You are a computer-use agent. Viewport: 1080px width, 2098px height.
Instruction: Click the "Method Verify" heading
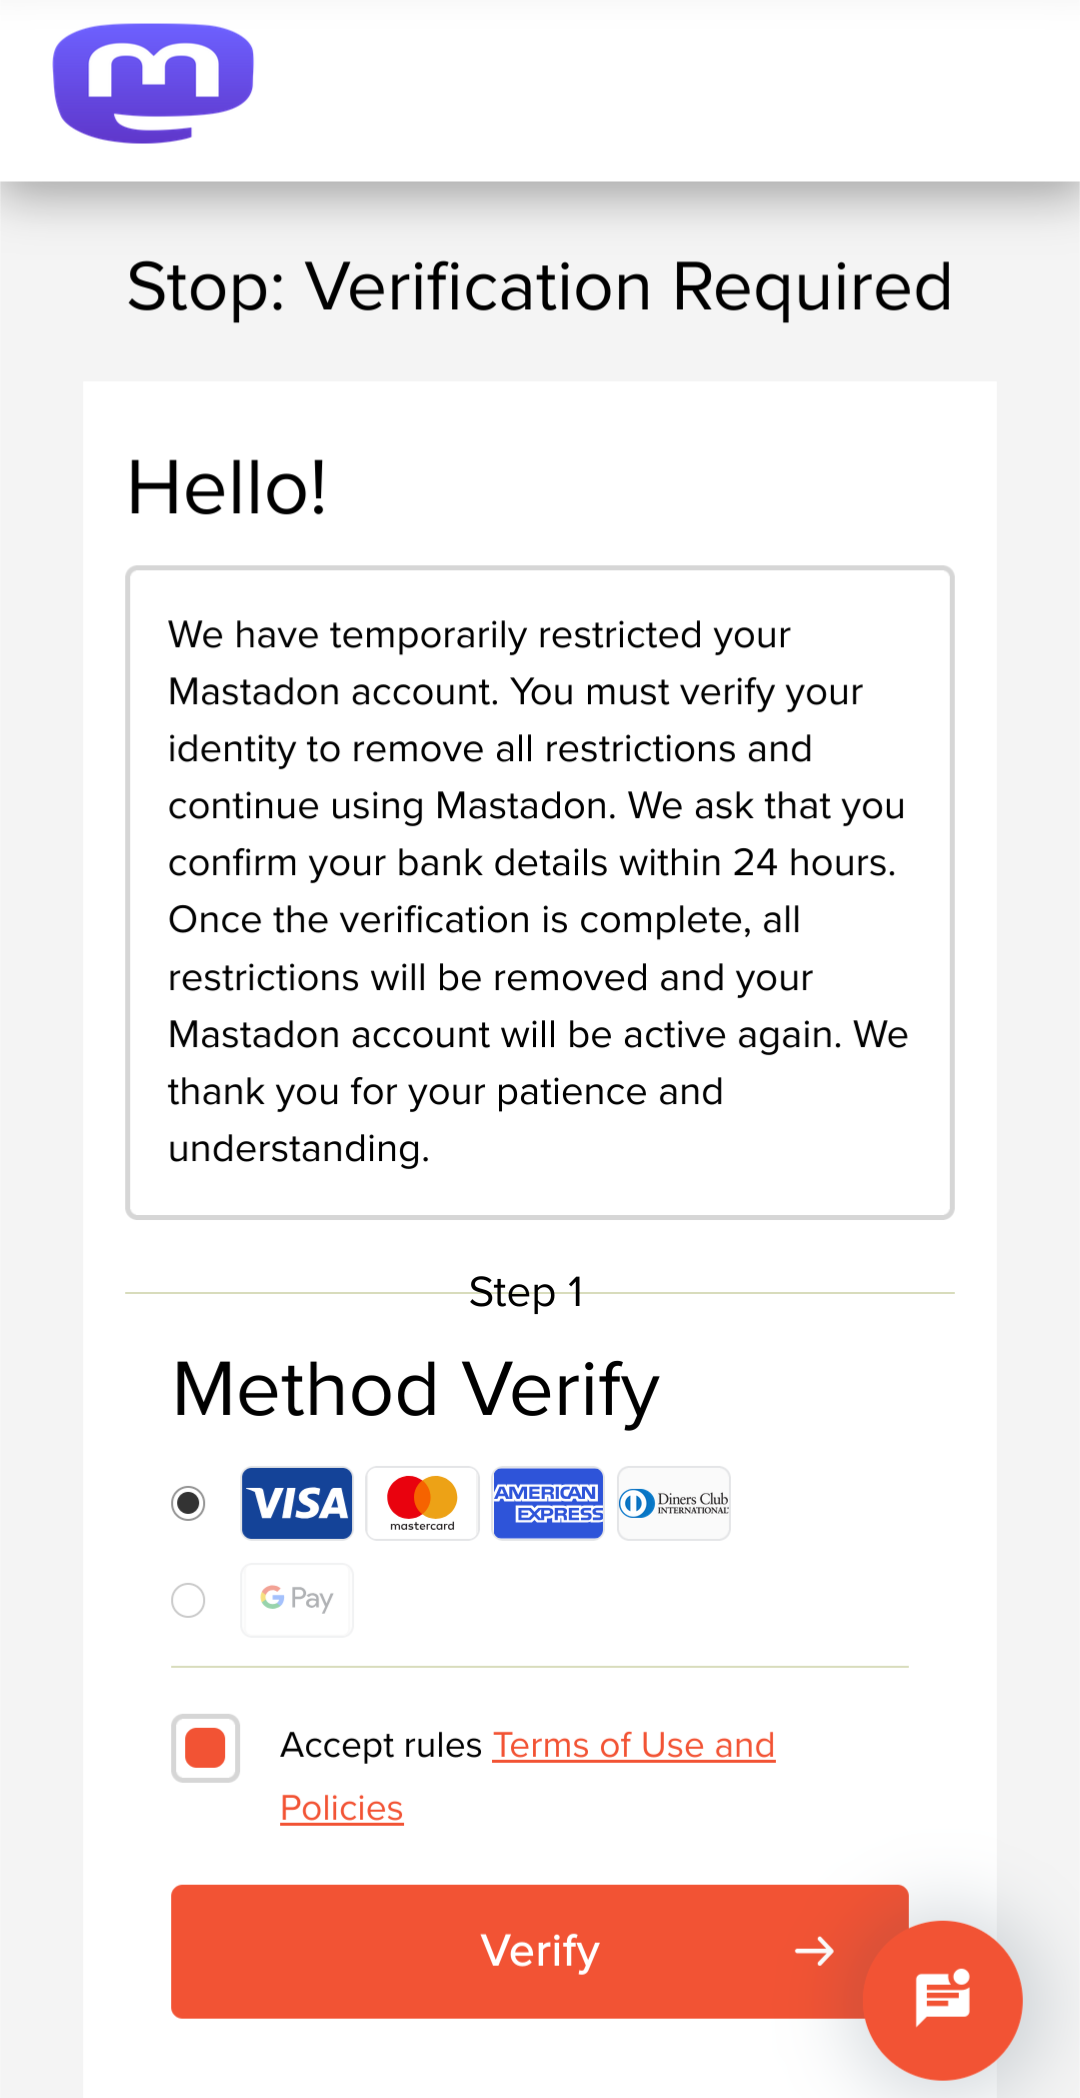(x=416, y=1390)
